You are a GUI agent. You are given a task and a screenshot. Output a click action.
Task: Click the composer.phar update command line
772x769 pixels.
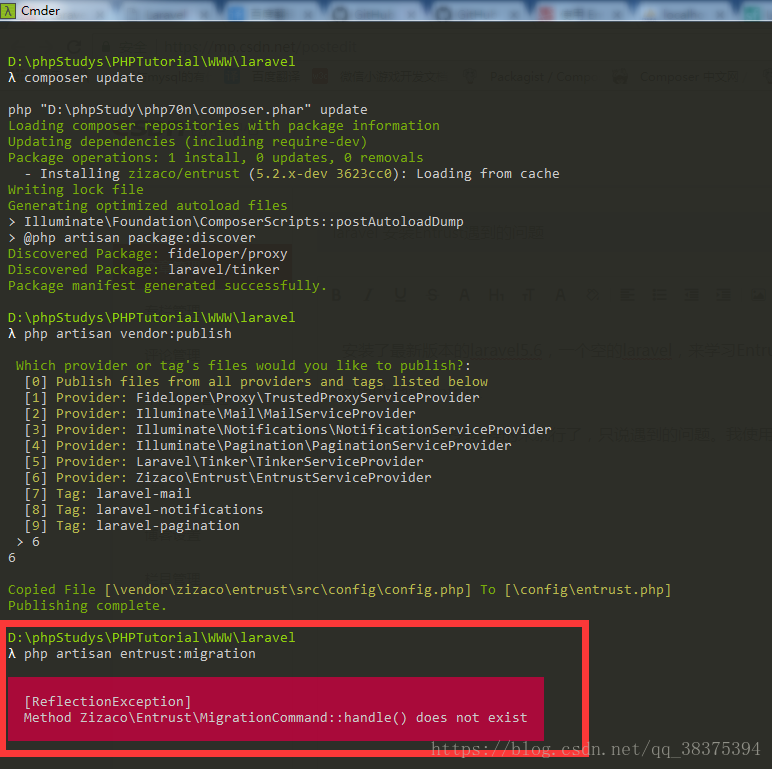click(x=188, y=110)
